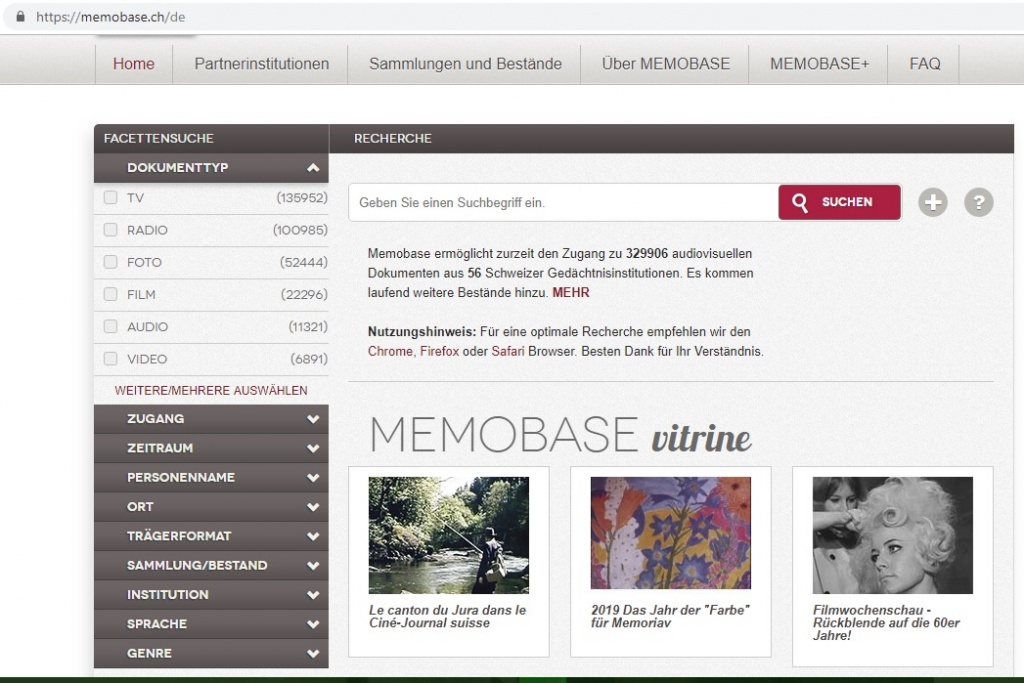Image resolution: width=1024 pixels, height=683 pixels.
Task: Open the Partnerinstitutionen menu item
Action: tap(261, 64)
